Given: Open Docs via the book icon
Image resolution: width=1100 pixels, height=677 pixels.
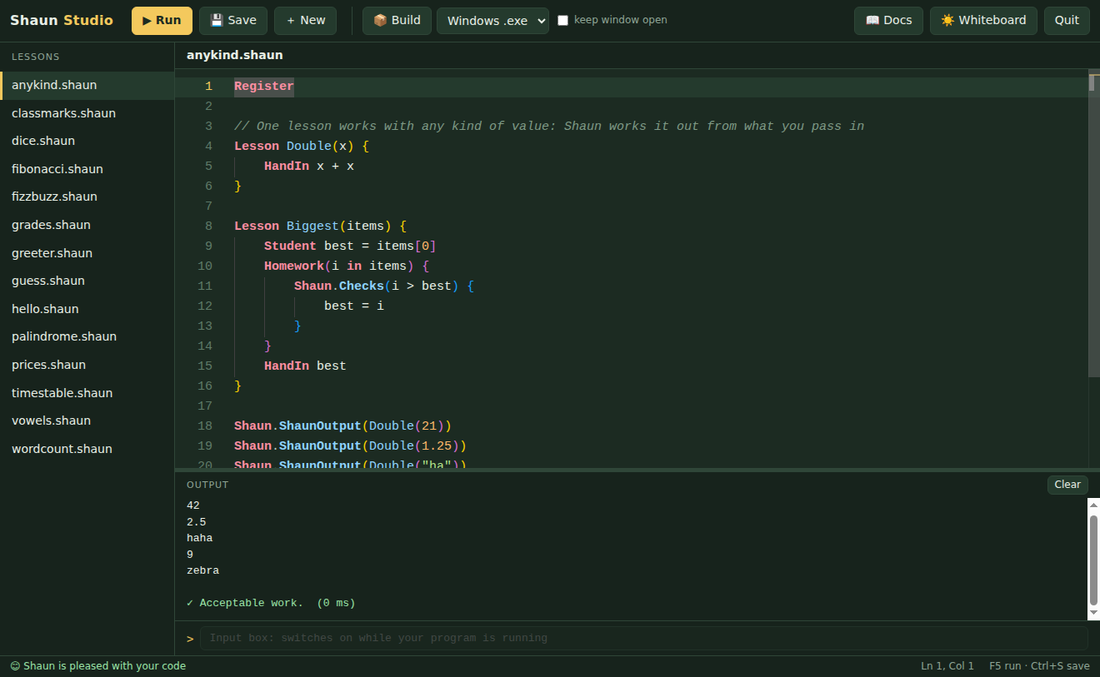Looking at the screenshot, I should coord(873,20).
